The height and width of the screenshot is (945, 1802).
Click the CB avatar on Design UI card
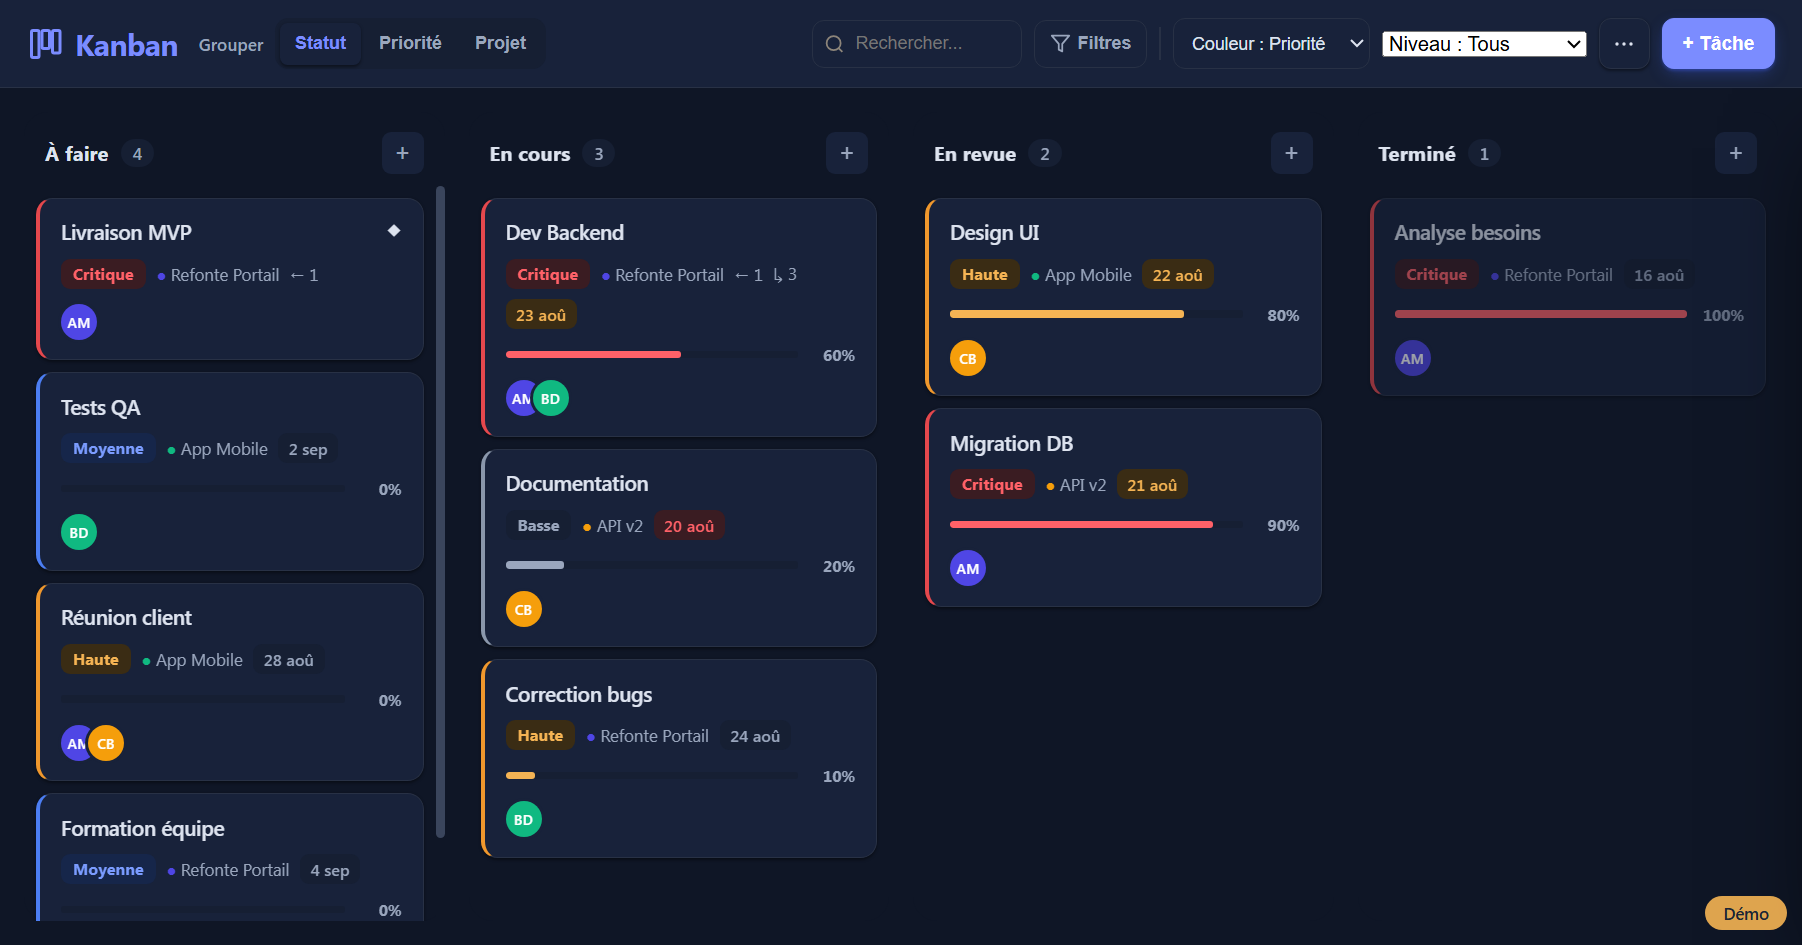(x=968, y=358)
